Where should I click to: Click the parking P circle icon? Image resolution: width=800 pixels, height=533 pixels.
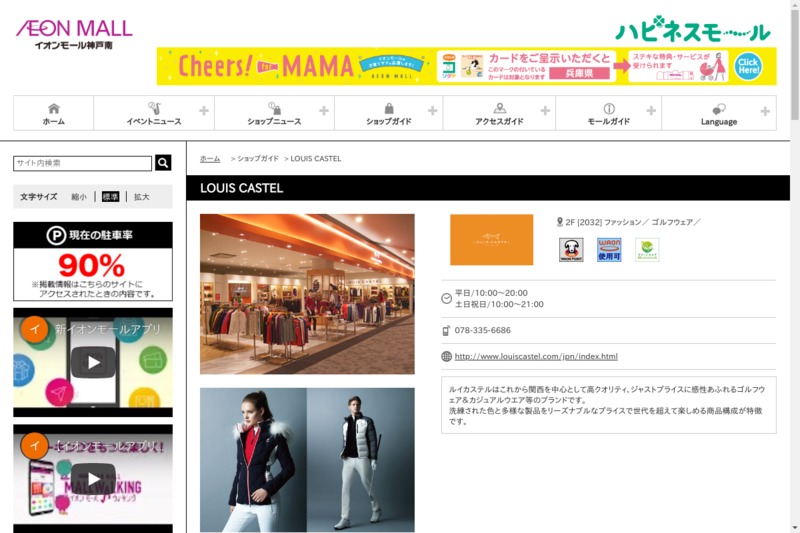(x=56, y=236)
